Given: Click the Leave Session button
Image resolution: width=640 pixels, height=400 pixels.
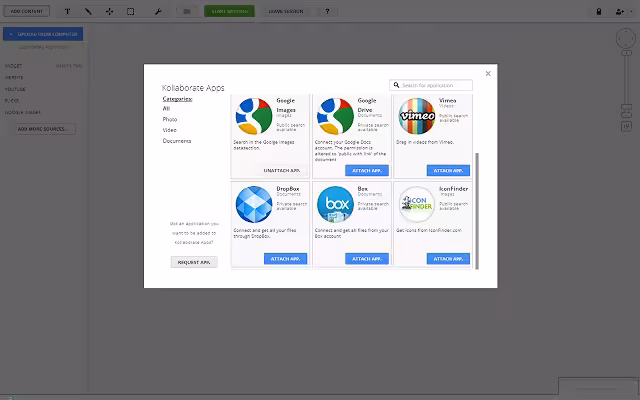Looking at the screenshot, I should pos(286,11).
